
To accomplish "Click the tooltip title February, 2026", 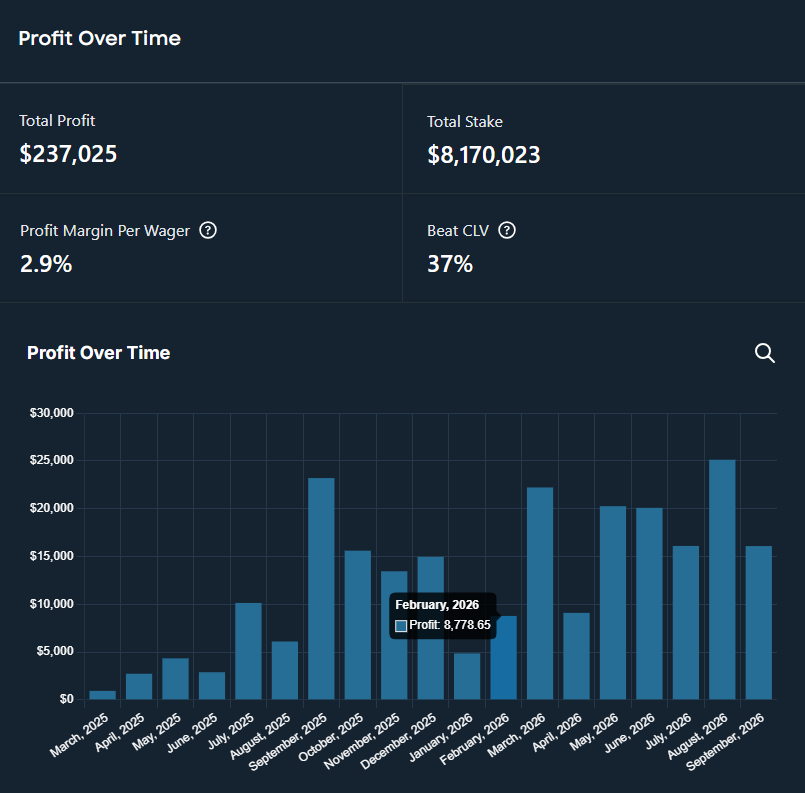I will 437,605.
